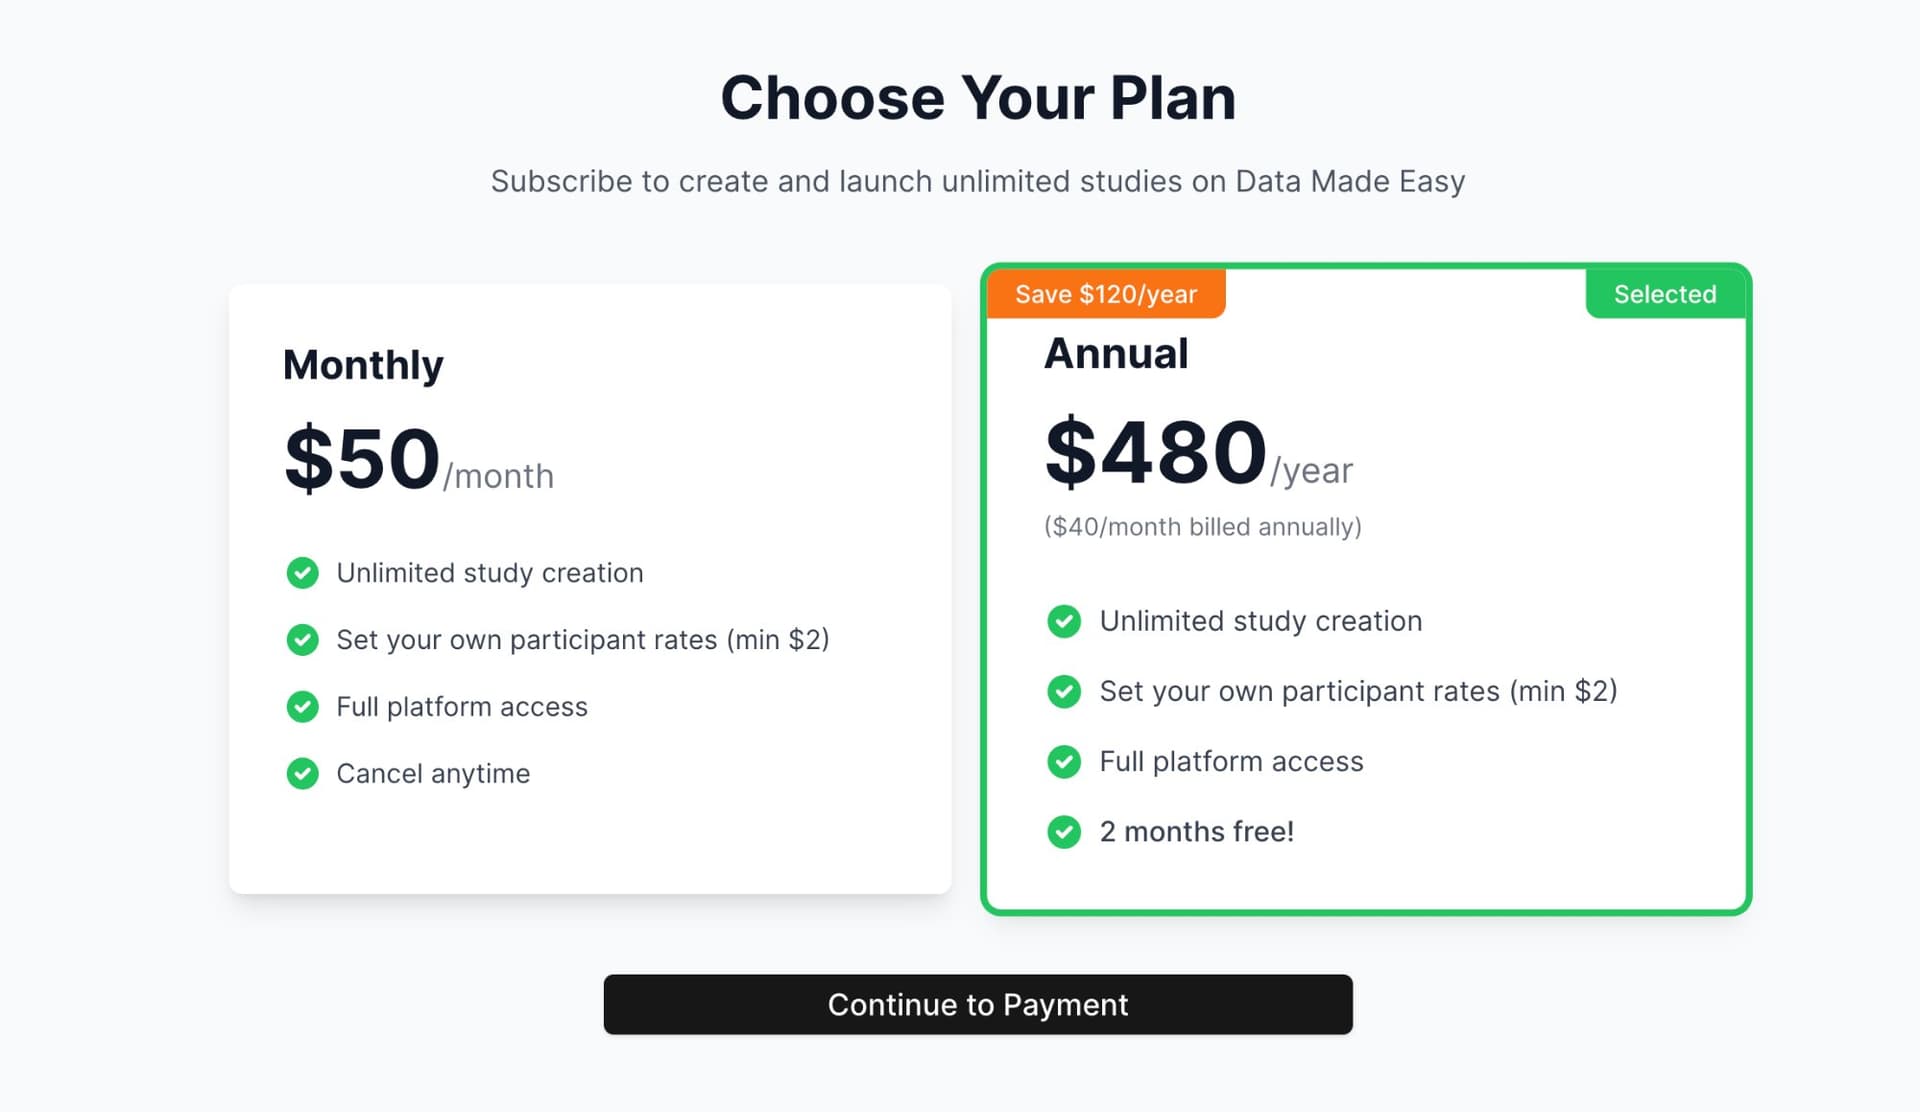
Task: Click the checkmark beside 'Unlimited study creation' on Annual
Action: [1064, 621]
